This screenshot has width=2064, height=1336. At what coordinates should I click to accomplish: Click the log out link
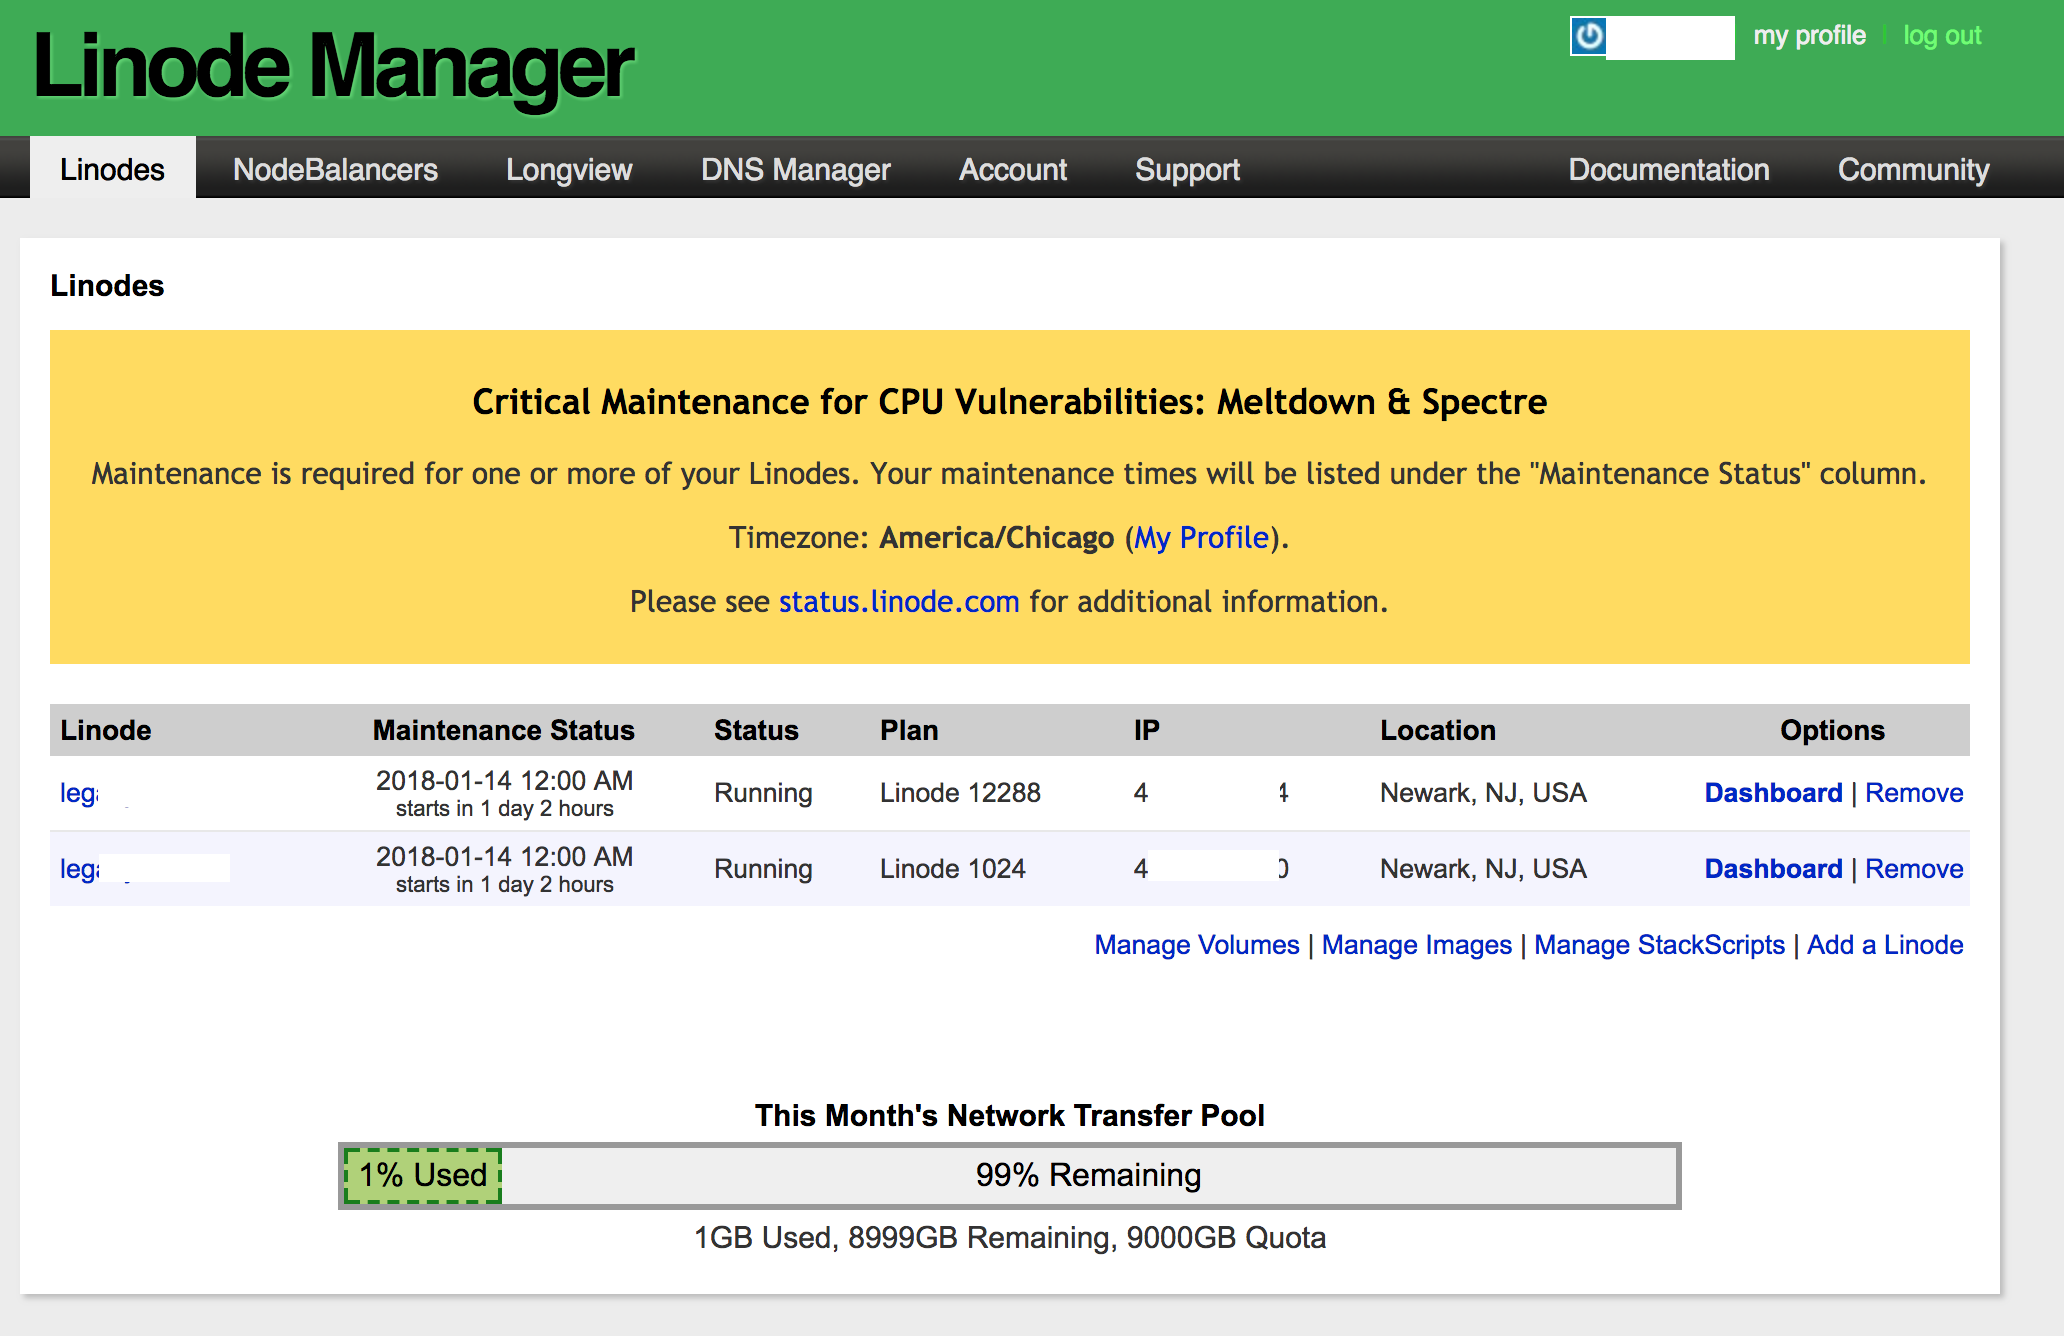click(x=1942, y=36)
